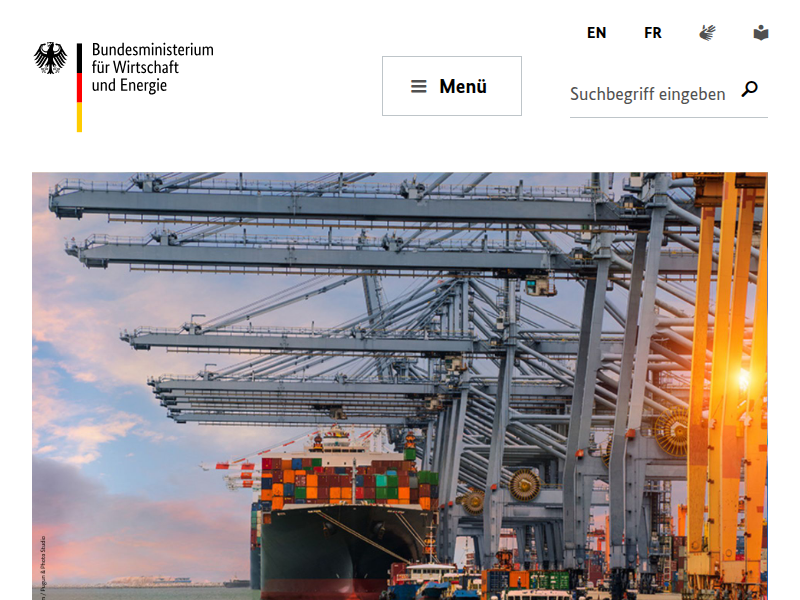
Task: Click the word Menü
Action: tap(463, 86)
